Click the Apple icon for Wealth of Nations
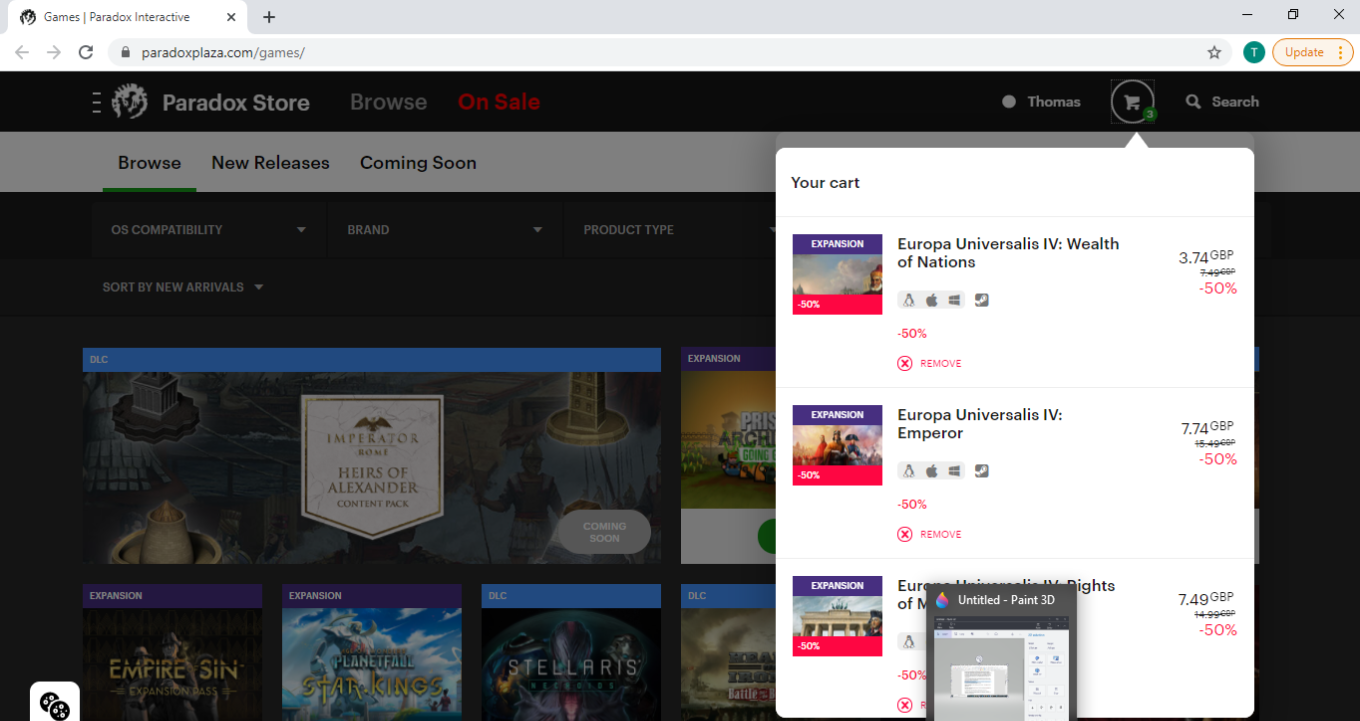This screenshot has height=721, width=1360. click(x=932, y=300)
